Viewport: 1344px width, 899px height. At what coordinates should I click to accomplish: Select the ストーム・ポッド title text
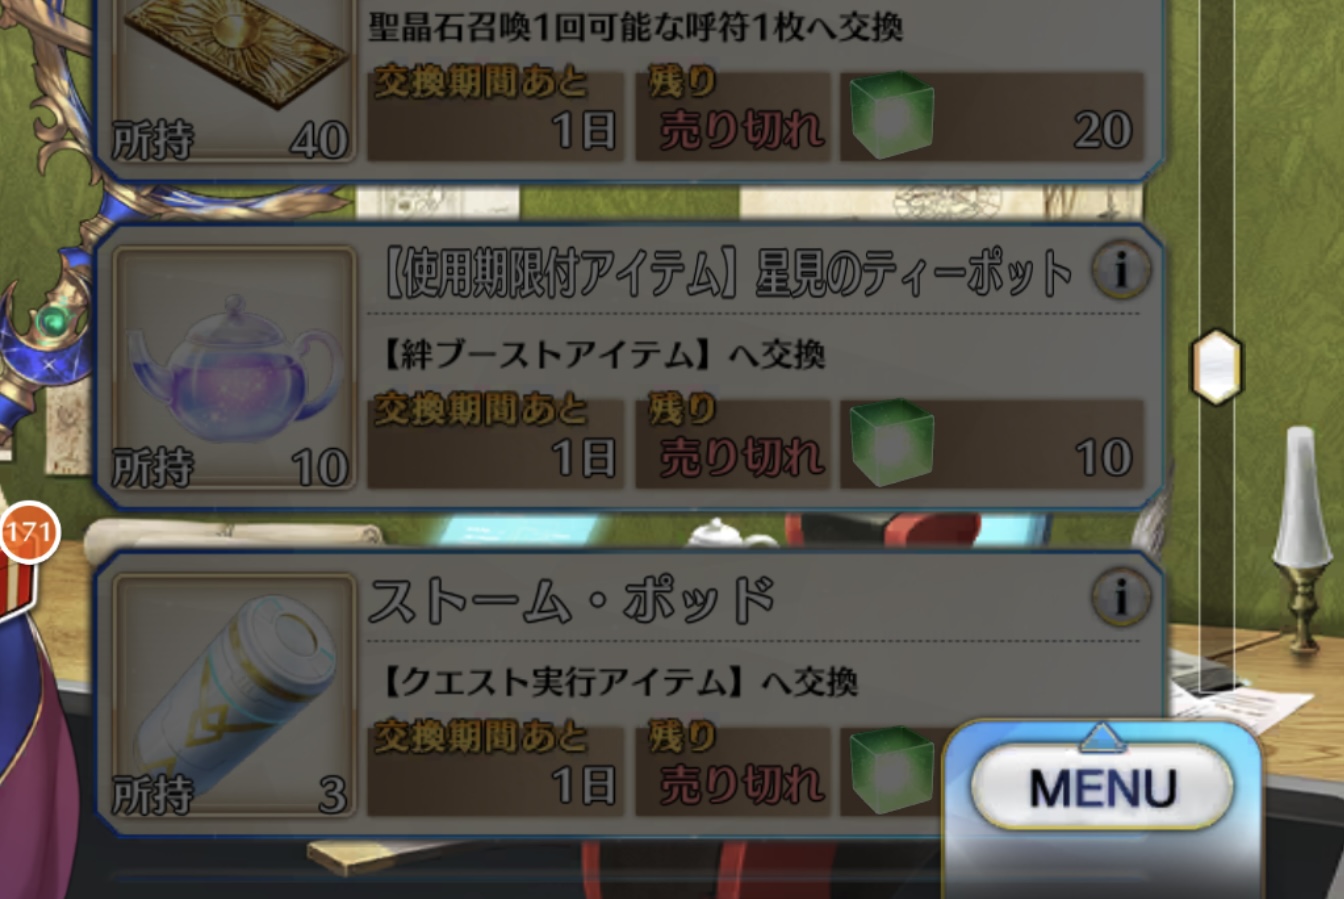click(572, 599)
